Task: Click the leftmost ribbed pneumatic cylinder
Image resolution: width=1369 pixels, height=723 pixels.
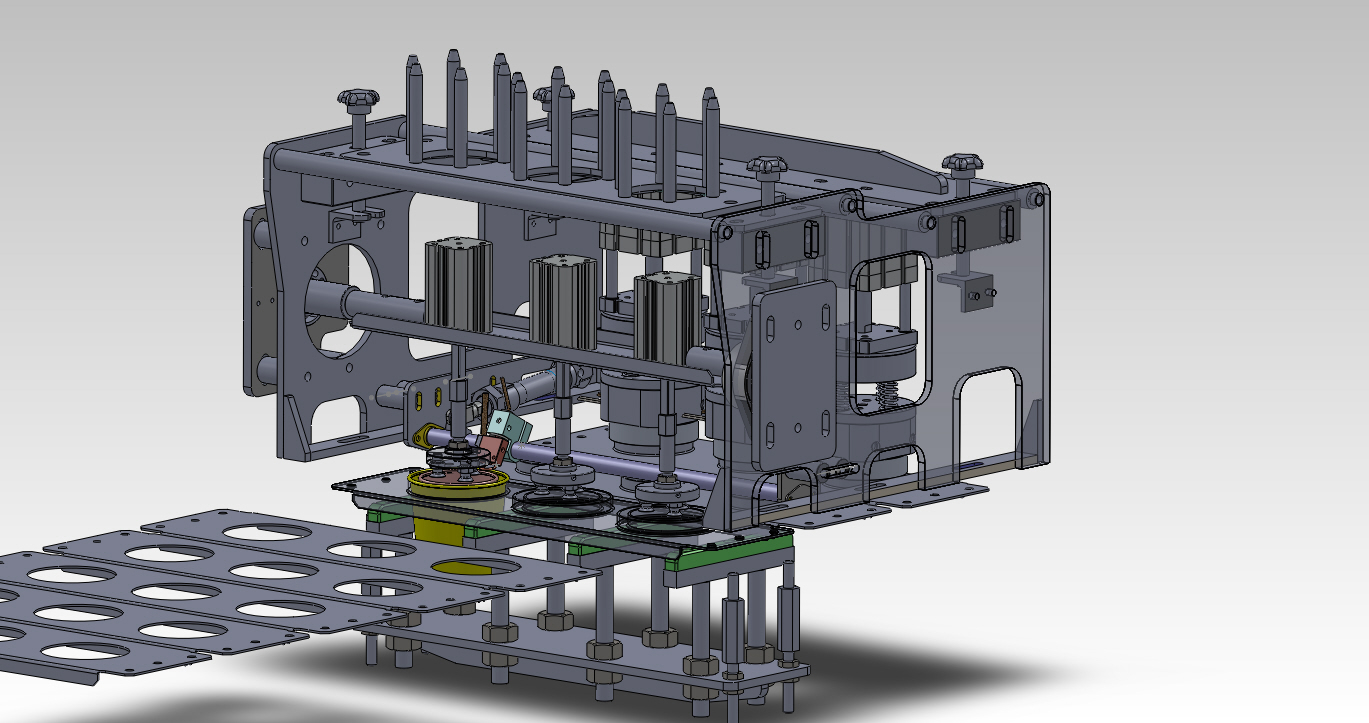Action: tap(454, 285)
